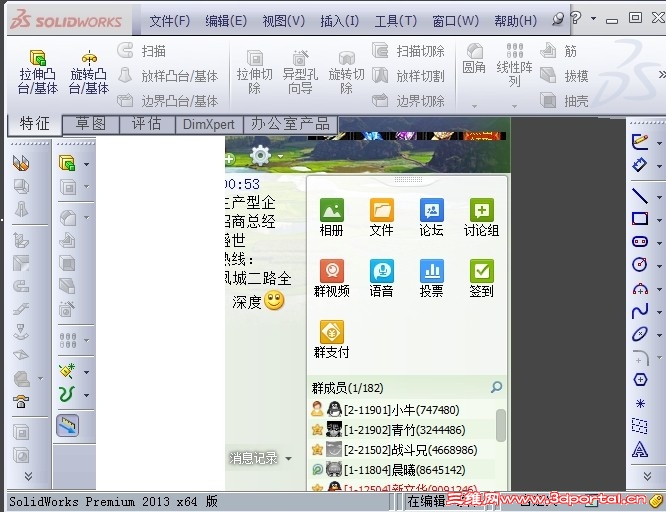Select the Fillet (圆角) tool
The height and width of the screenshot is (512, 666).
pos(474,59)
